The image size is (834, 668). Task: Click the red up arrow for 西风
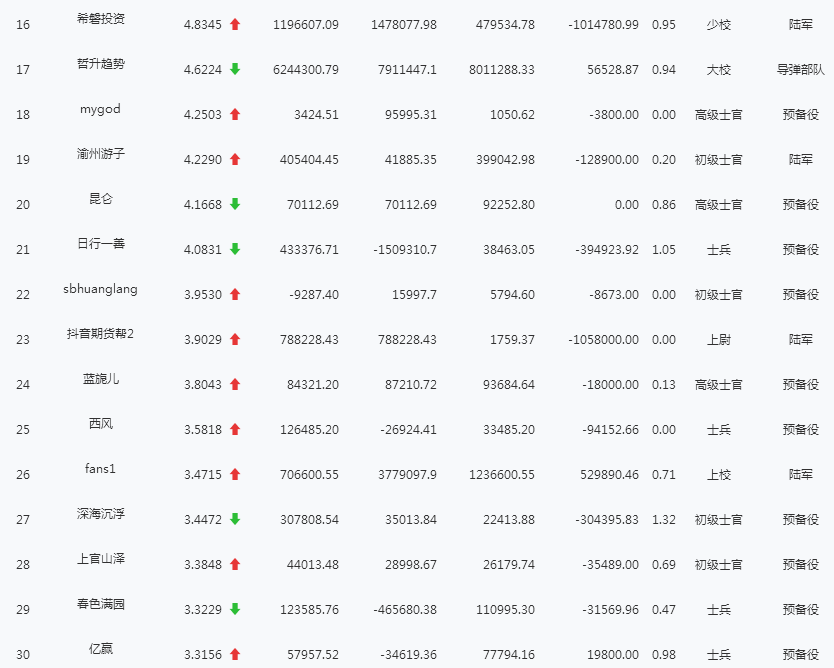(x=235, y=429)
